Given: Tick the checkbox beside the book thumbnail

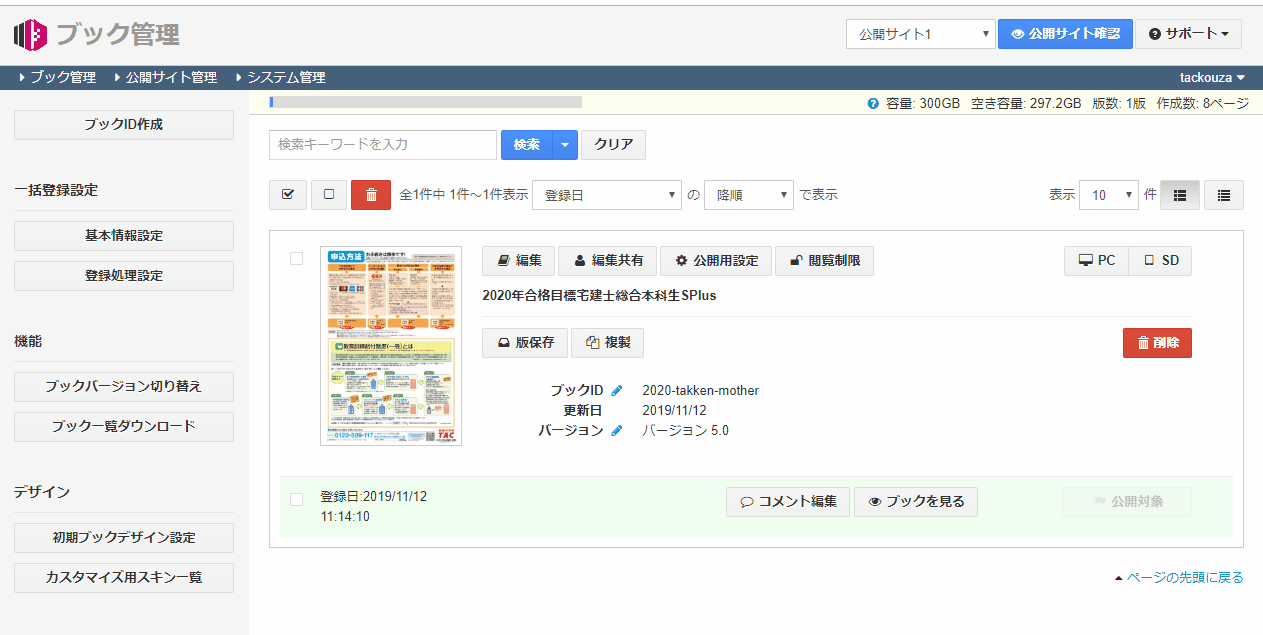Looking at the screenshot, I should (296, 258).
